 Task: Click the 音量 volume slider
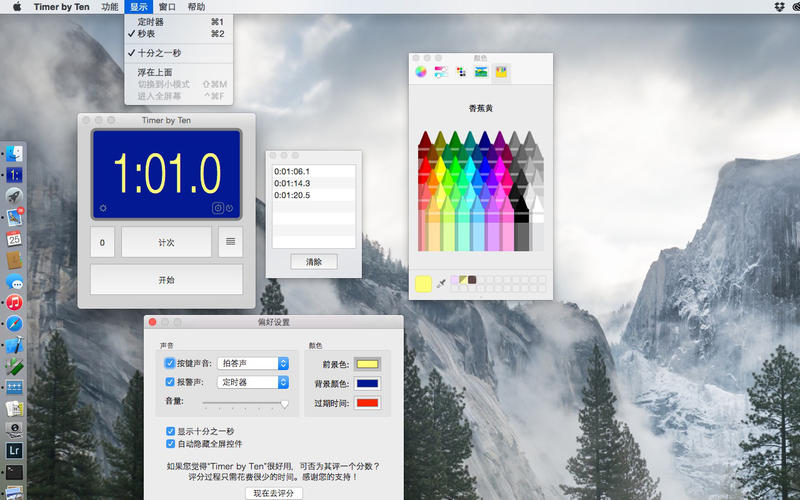(244, 403)
